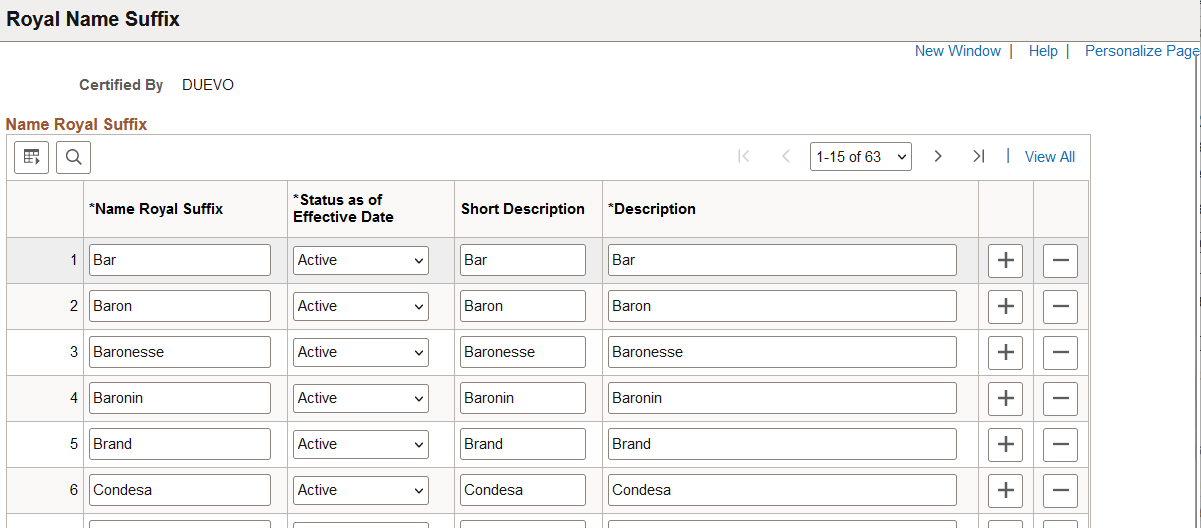The height and width of the screenshot is (528, 1201).
Task: Click Name Royal Suffix field containing Bar
Action: (x=180, y=260)
